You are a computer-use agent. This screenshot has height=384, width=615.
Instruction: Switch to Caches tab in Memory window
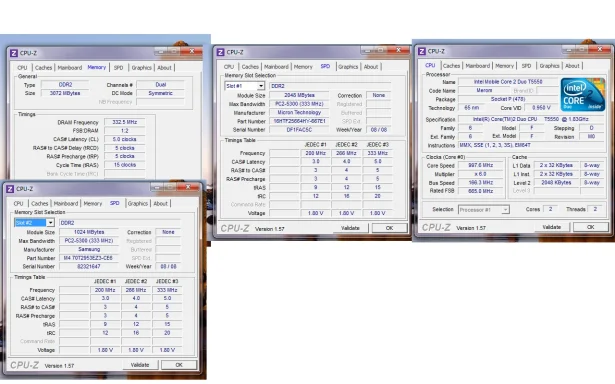tap(44, 67)
